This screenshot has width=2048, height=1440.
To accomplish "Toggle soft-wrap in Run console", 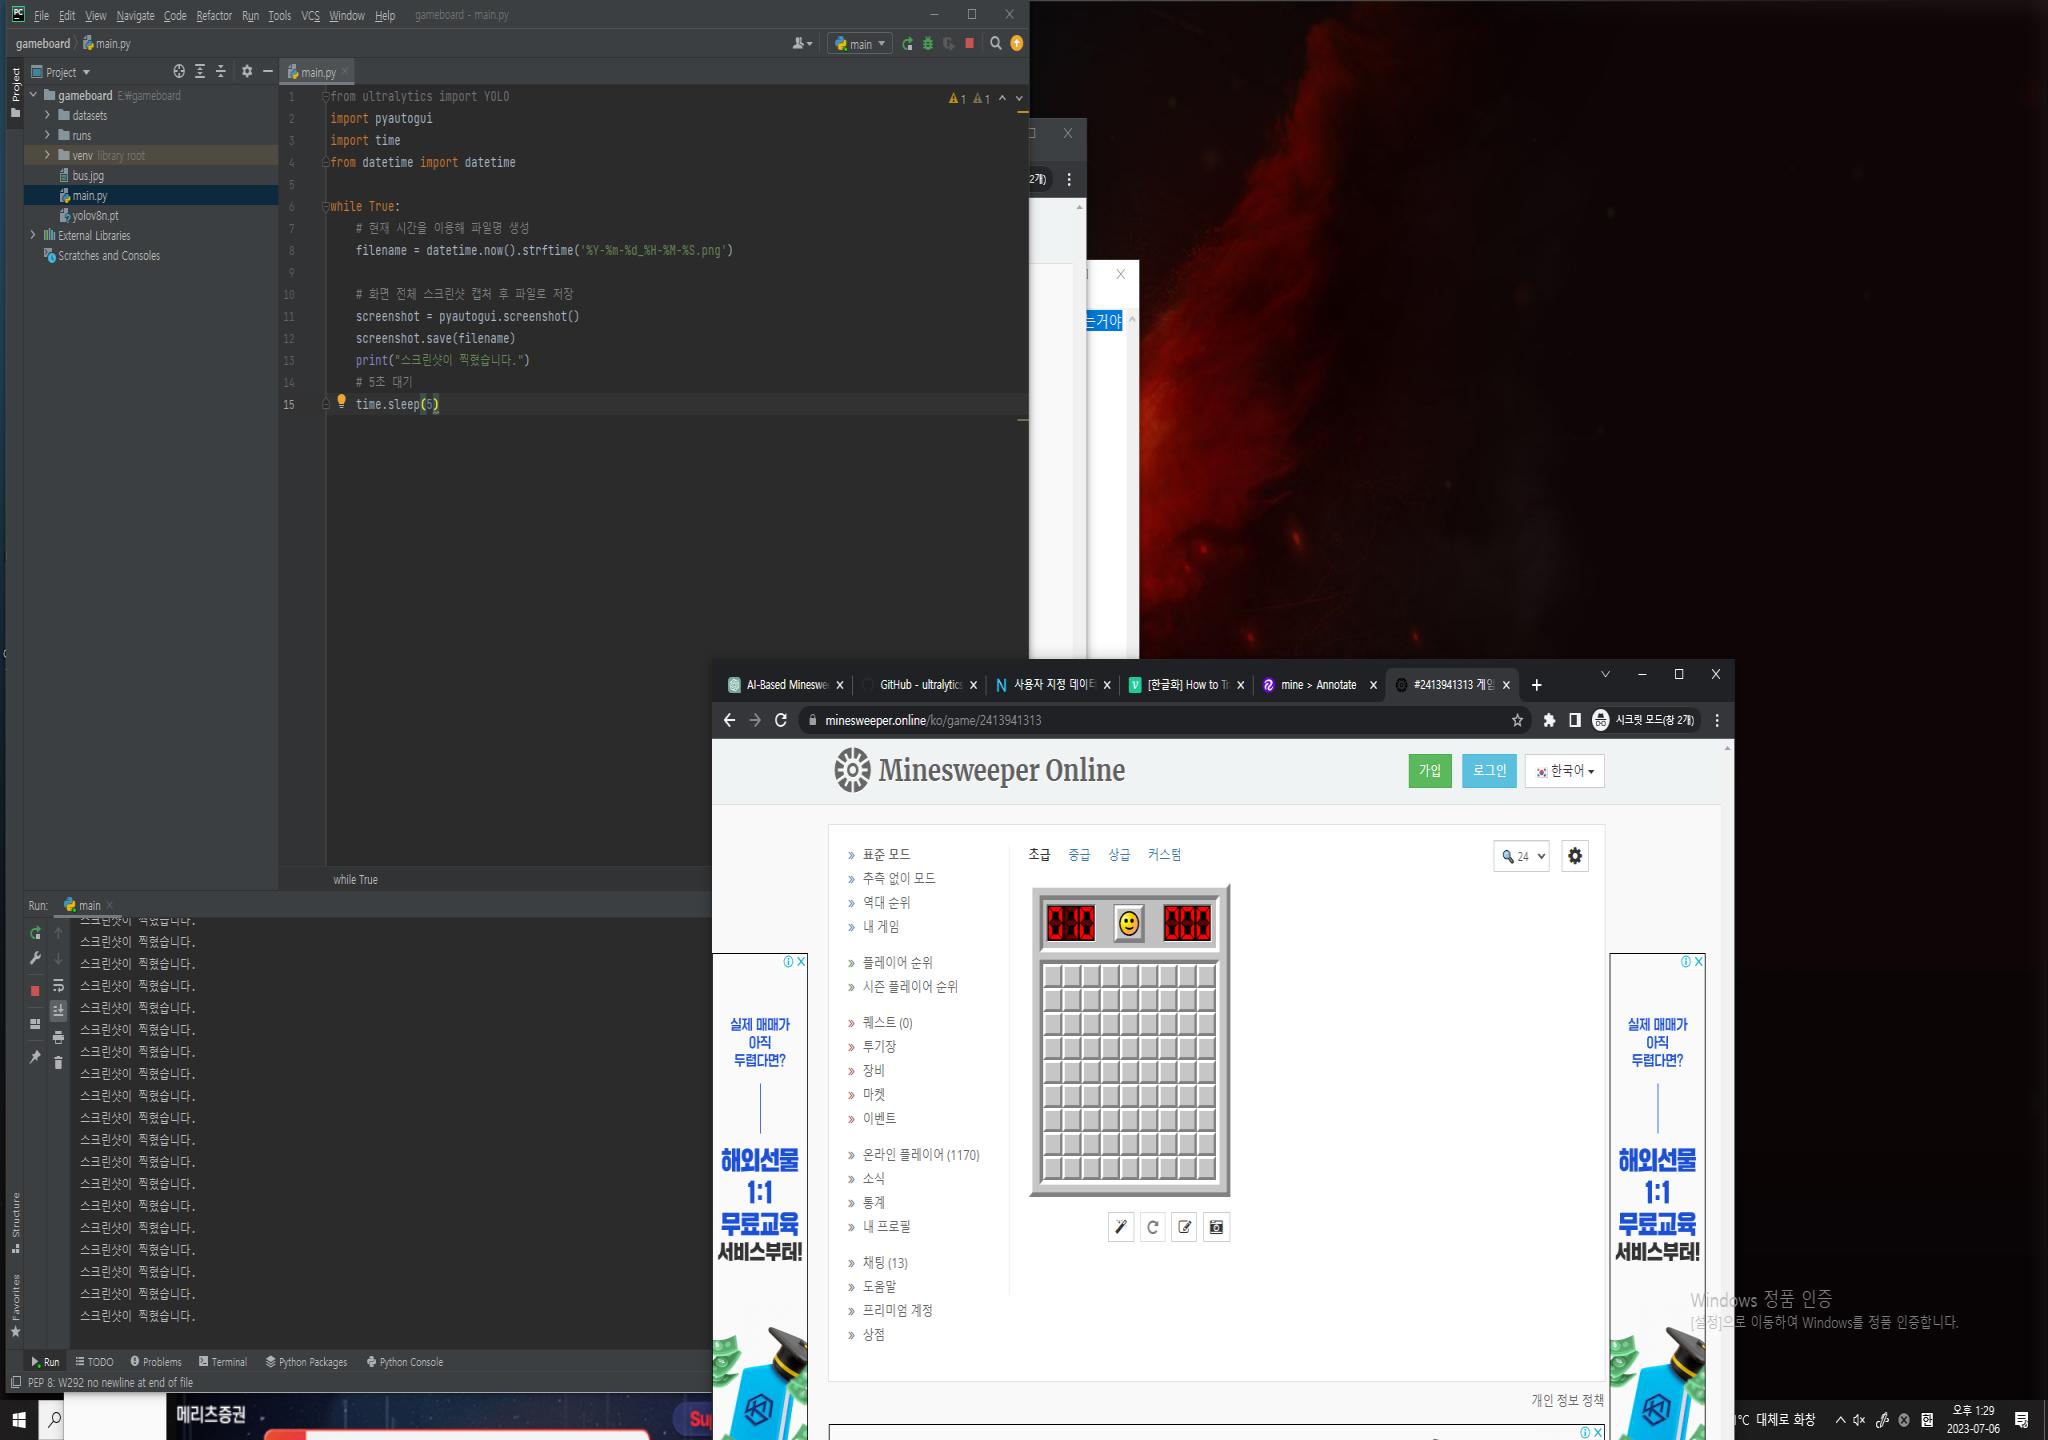I will point(58,986).
